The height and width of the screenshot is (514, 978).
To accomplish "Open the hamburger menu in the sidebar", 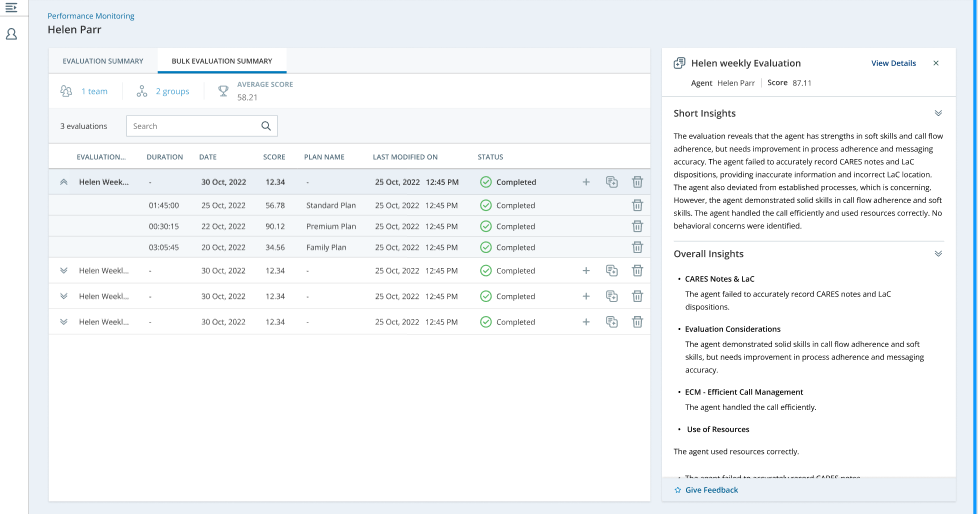I will pos(11,8).
